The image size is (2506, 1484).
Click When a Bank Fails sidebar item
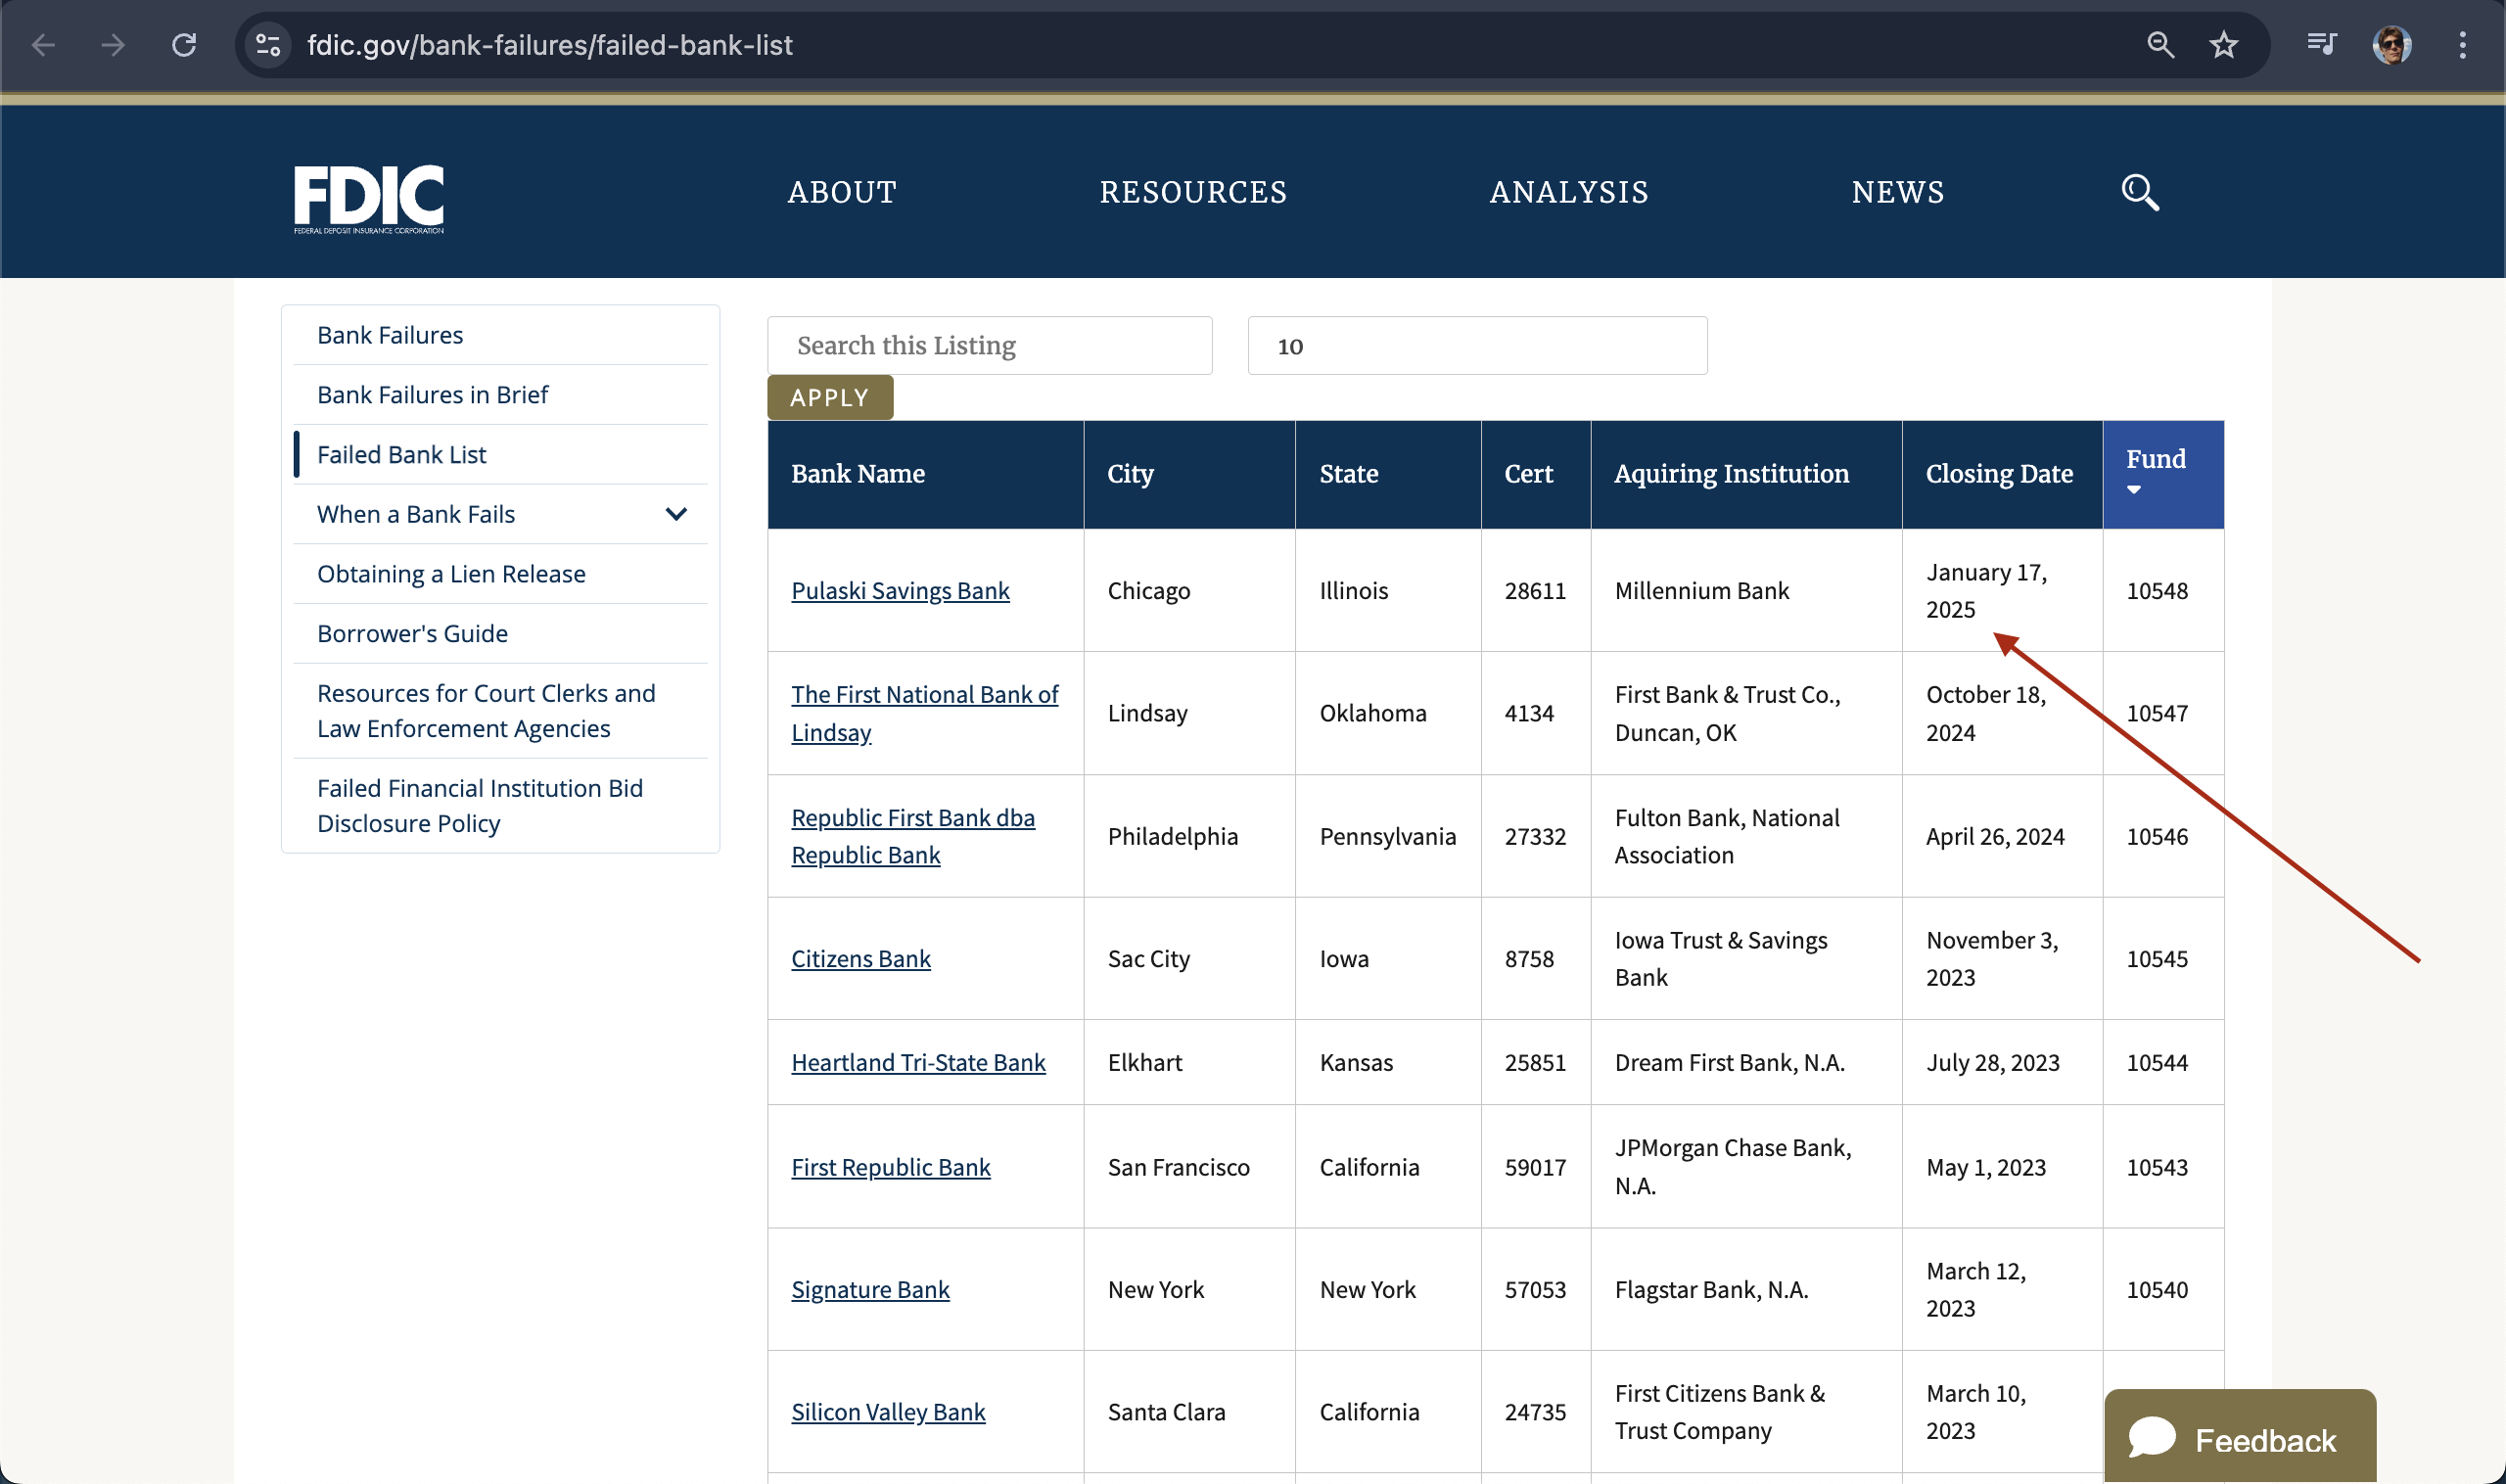(416, 514)
